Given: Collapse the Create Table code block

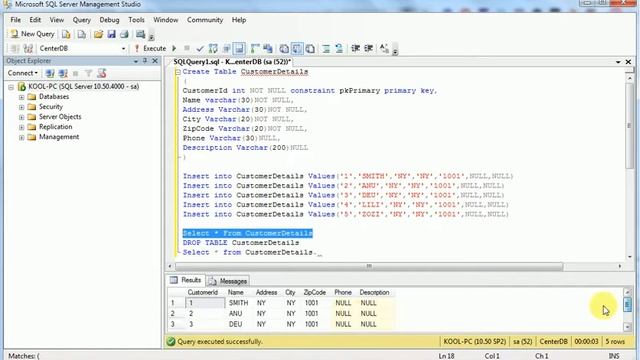Looking at the screenshot, I should (x=178, y=72).
